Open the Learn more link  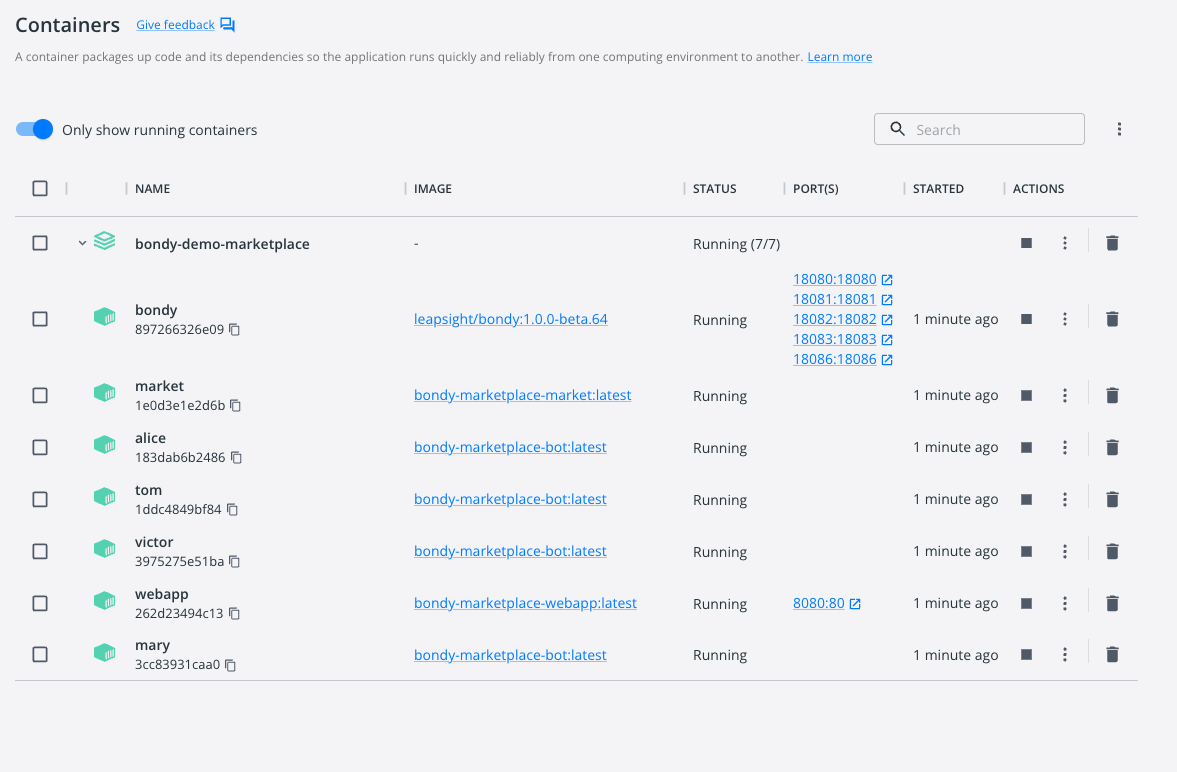(840, 57)
